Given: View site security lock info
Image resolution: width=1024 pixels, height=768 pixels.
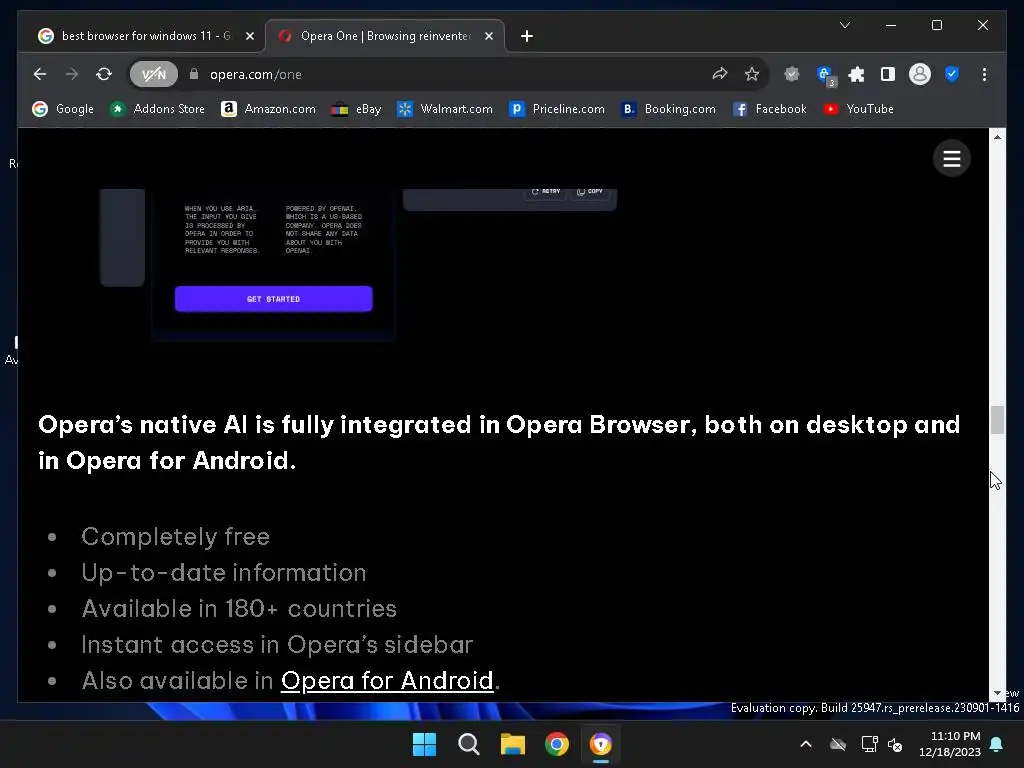Looking at the screenshot, I should [x=194, y=74].
